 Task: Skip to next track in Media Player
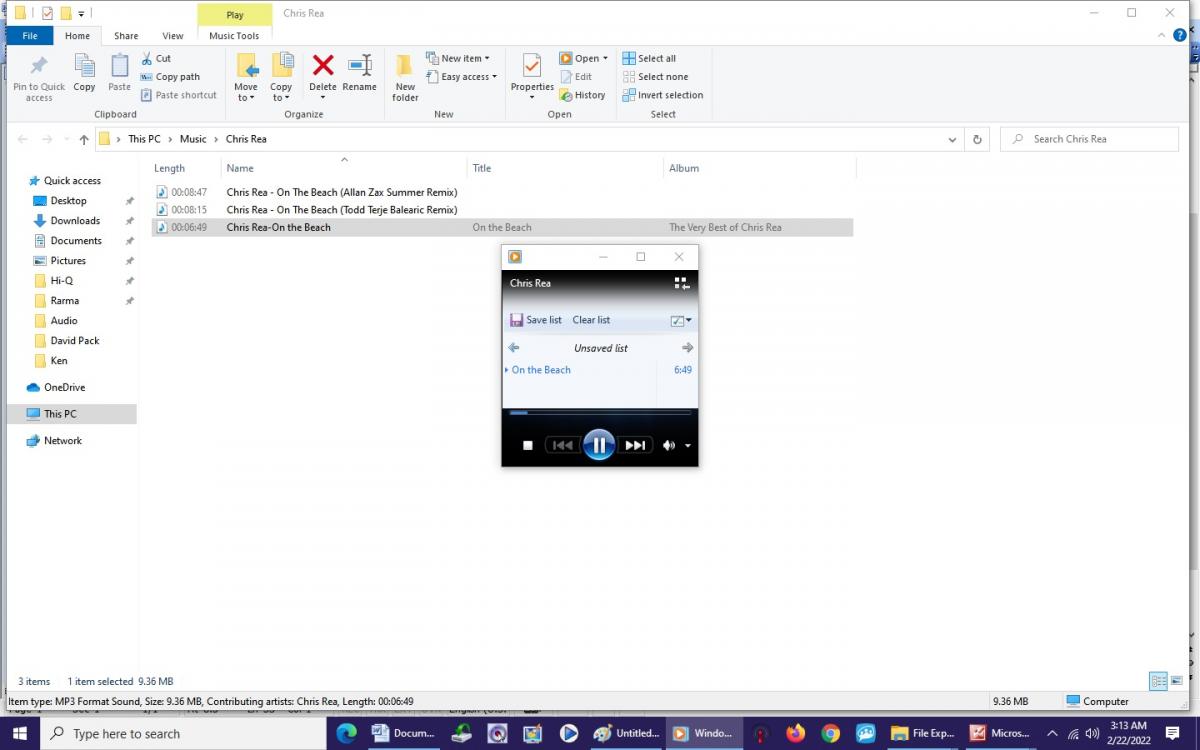pyautogui.click(x=634, y=446)
